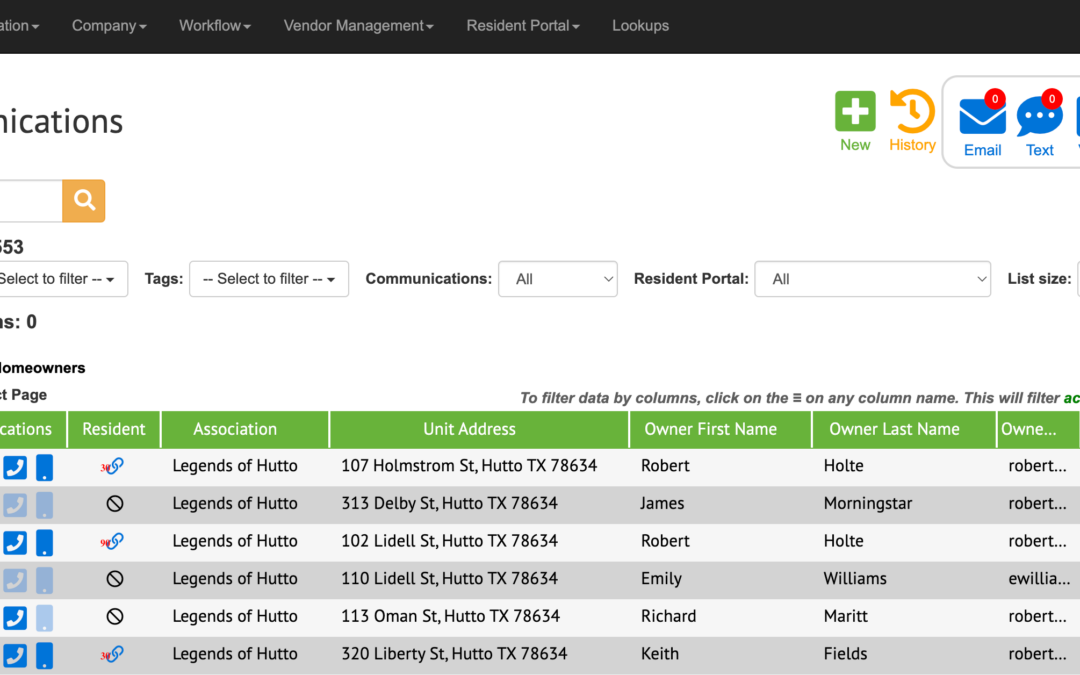Click phone icon for 113 Oman St row
The width and height of the screenshot is (1080, 675).
coord(15,617)
